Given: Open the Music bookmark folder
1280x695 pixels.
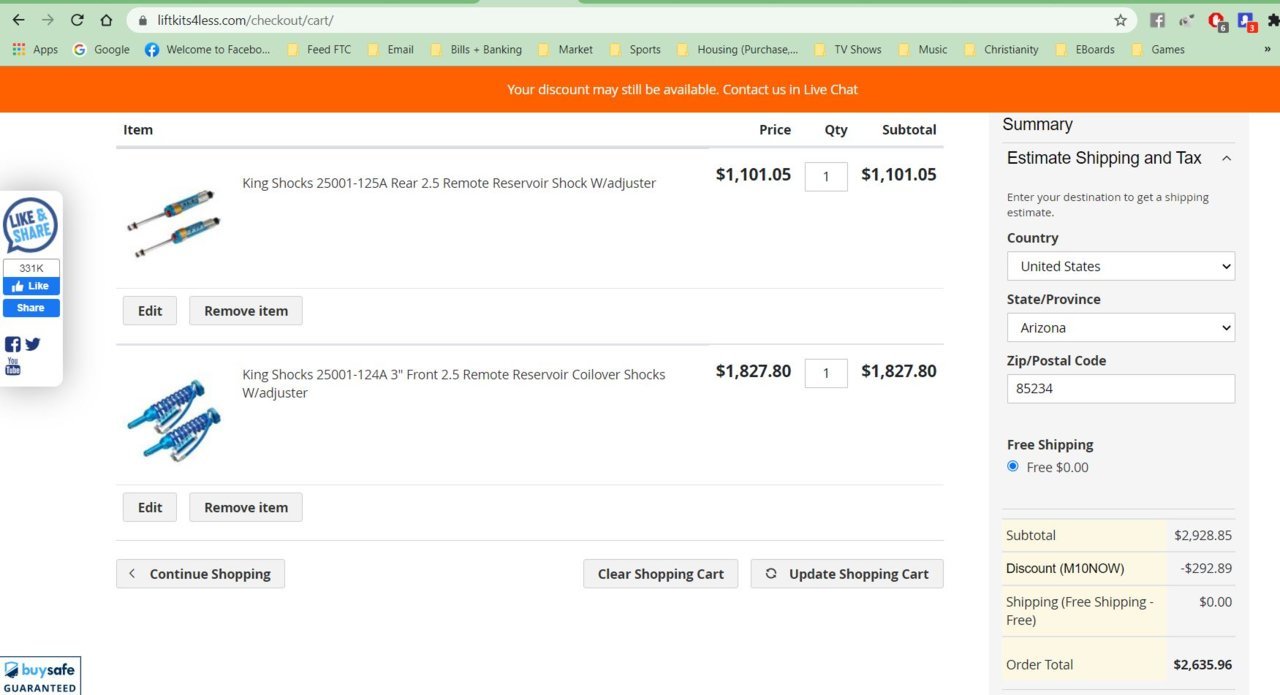Looking at the screenshot, I should pos(922,49).
